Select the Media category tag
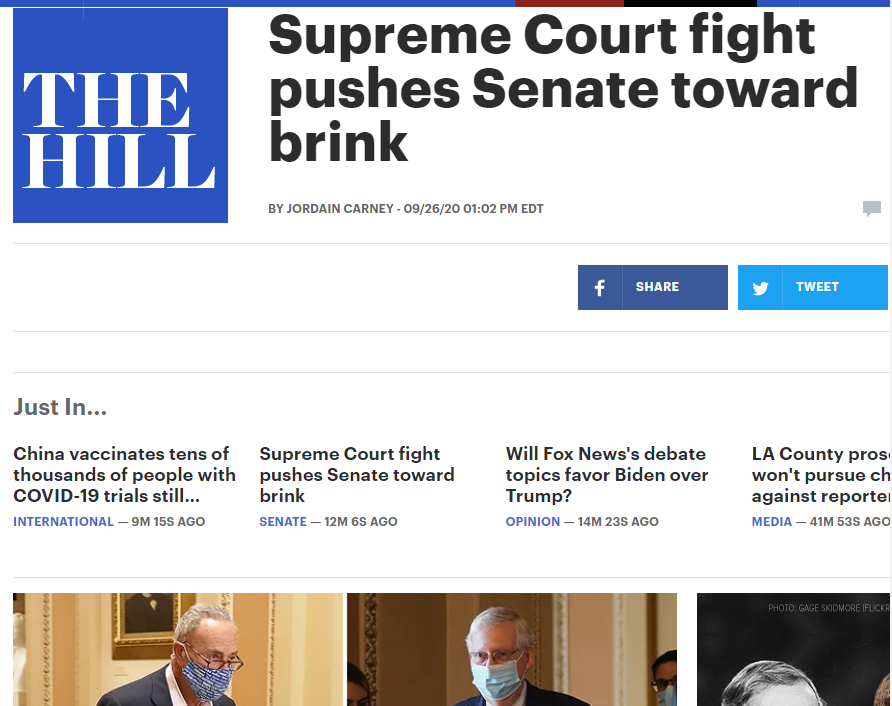 click(x=772, y=522)
